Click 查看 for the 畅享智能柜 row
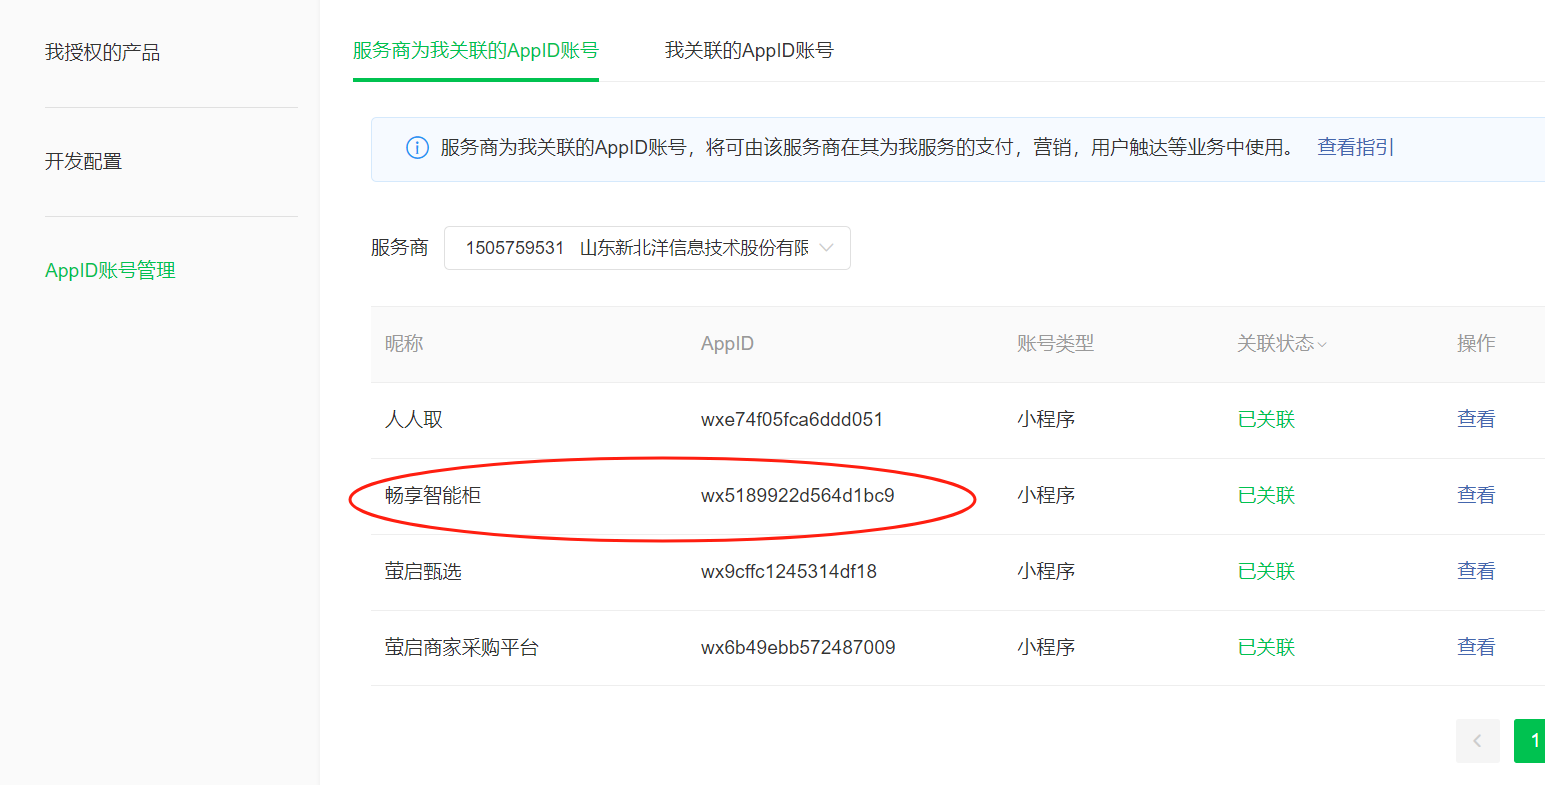Image resolution: width=1545 pixels, height=785 pixels. 1476,495
